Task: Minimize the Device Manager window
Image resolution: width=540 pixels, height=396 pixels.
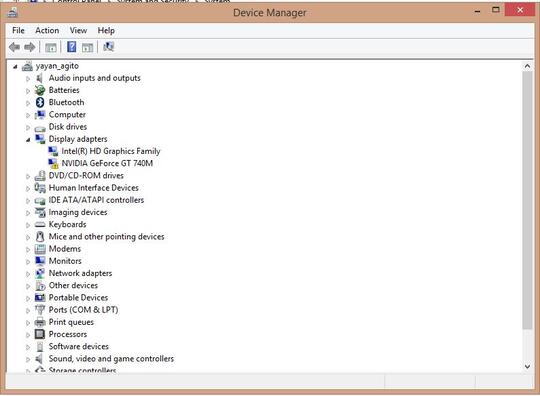Action: pos(477,11)
